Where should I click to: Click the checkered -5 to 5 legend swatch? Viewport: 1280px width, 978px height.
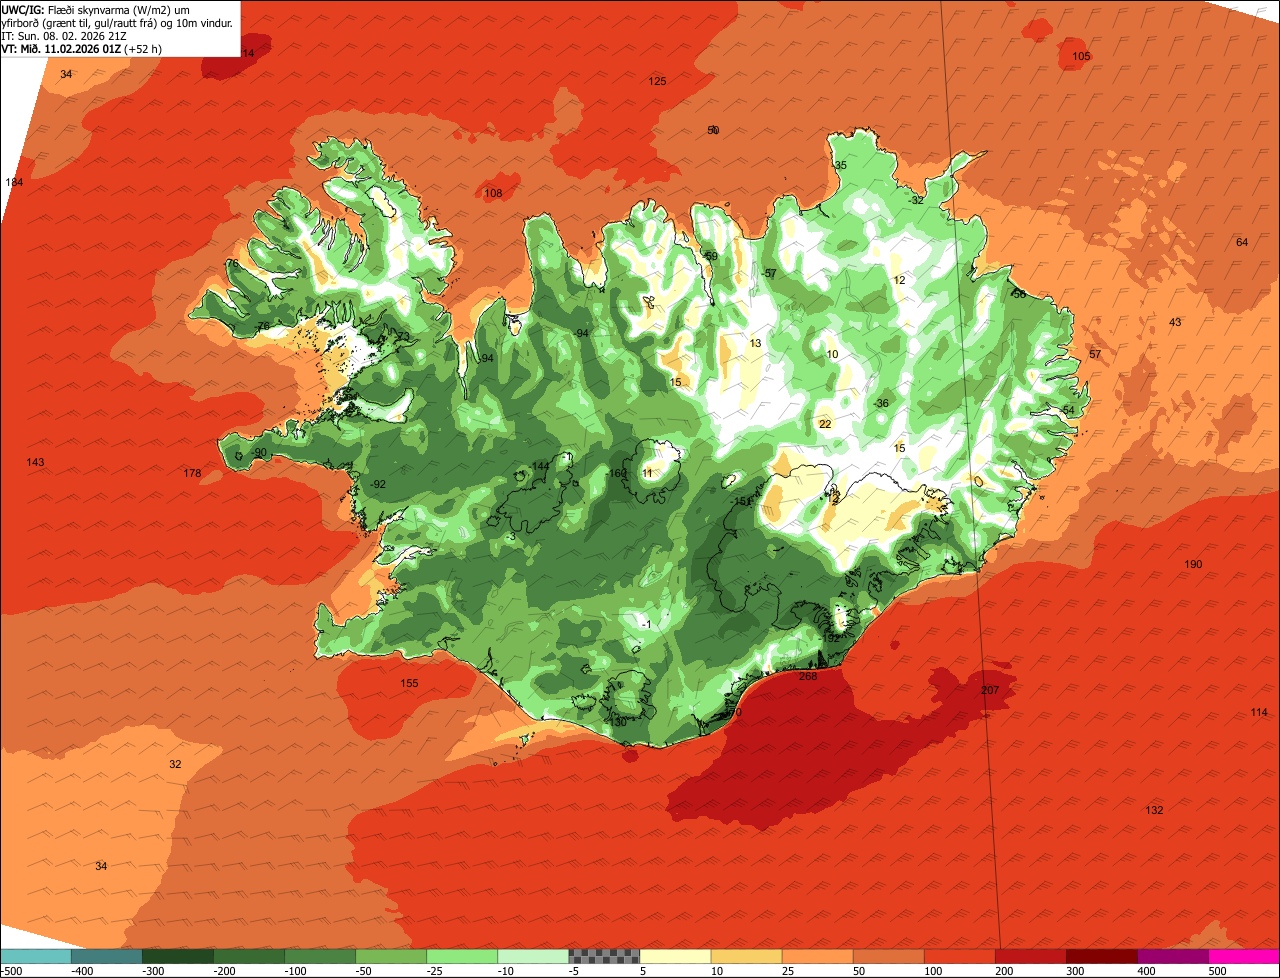click(x=604, y=956)
